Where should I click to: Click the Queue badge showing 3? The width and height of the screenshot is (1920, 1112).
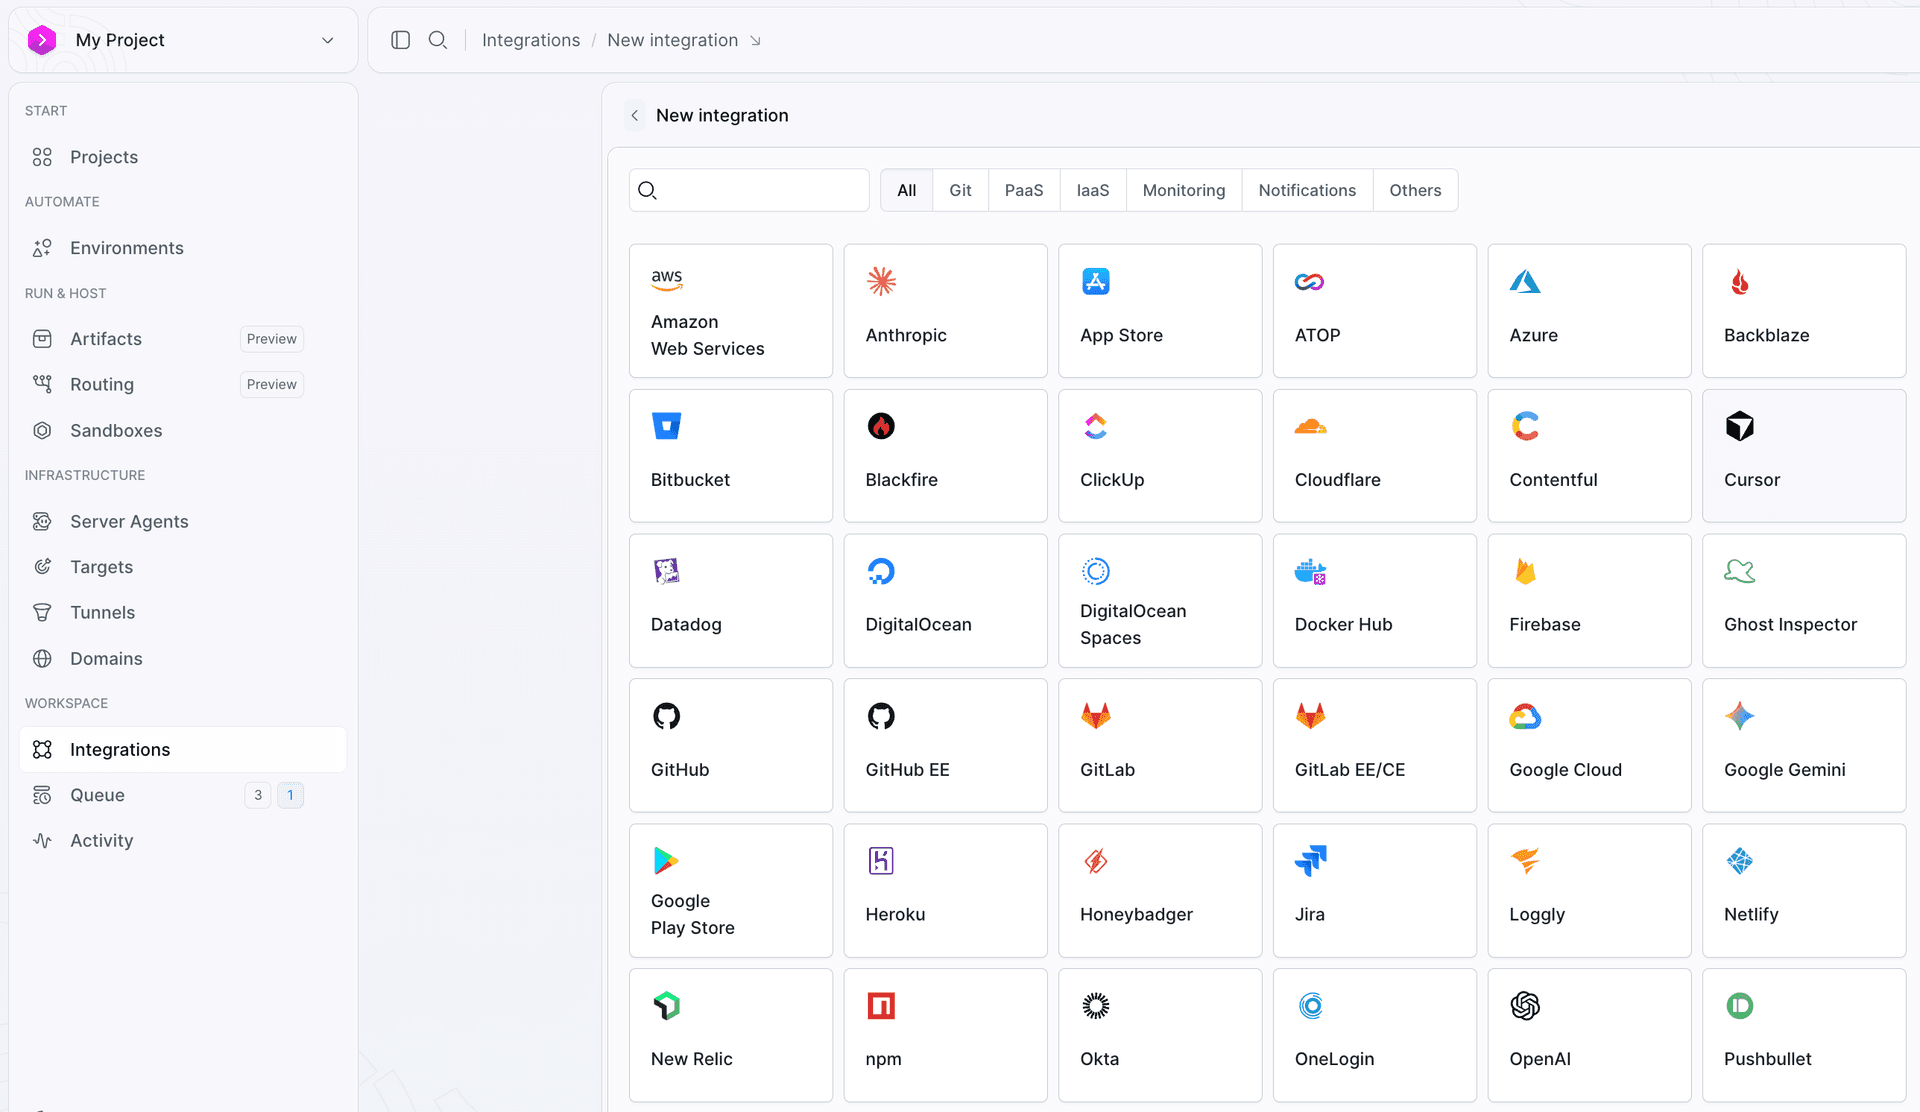(258, 795)
